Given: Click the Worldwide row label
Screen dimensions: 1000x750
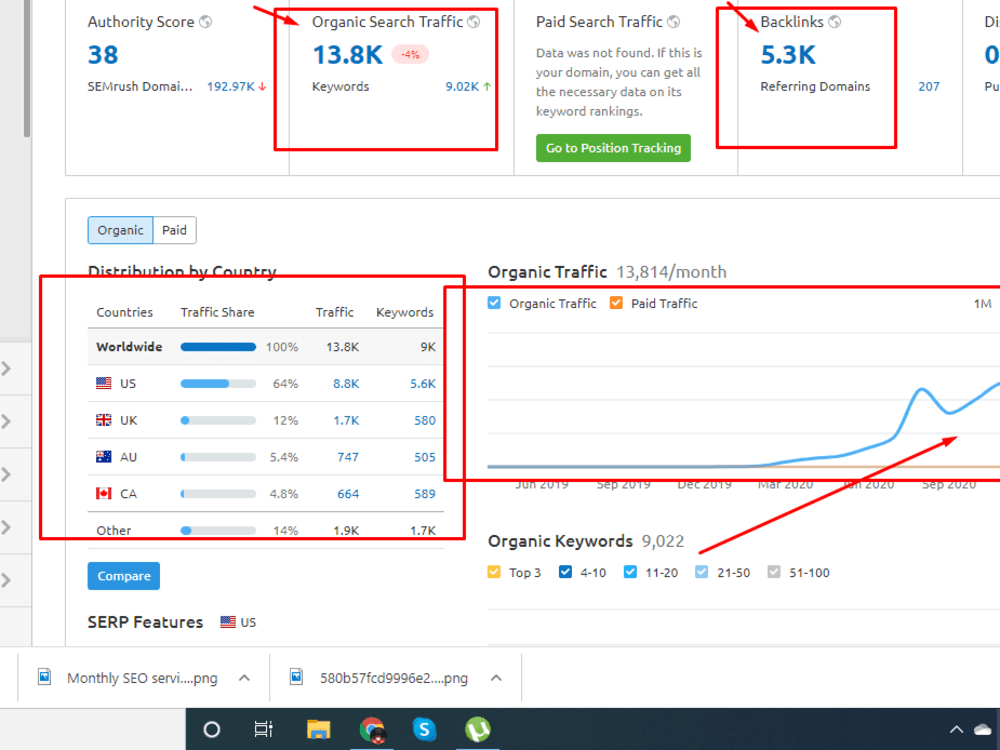Looking at the screenshot, I should pos(129,347).
